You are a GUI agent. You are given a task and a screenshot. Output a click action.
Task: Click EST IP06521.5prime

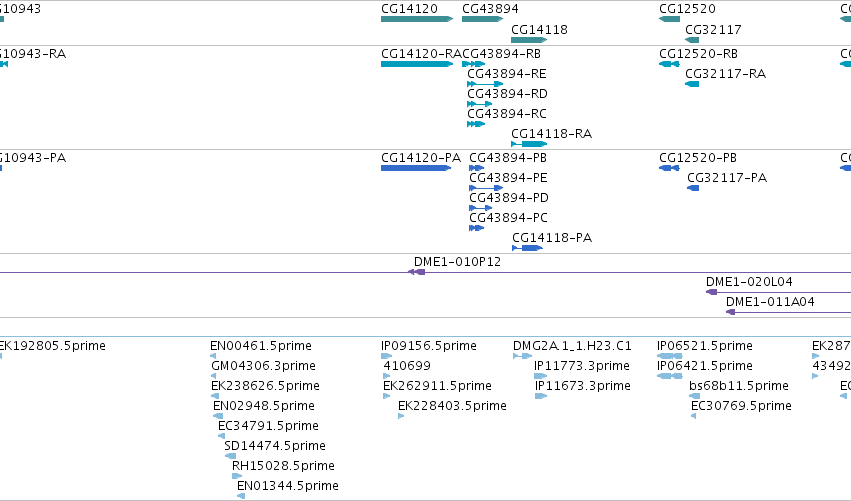(x=670, y=356)
